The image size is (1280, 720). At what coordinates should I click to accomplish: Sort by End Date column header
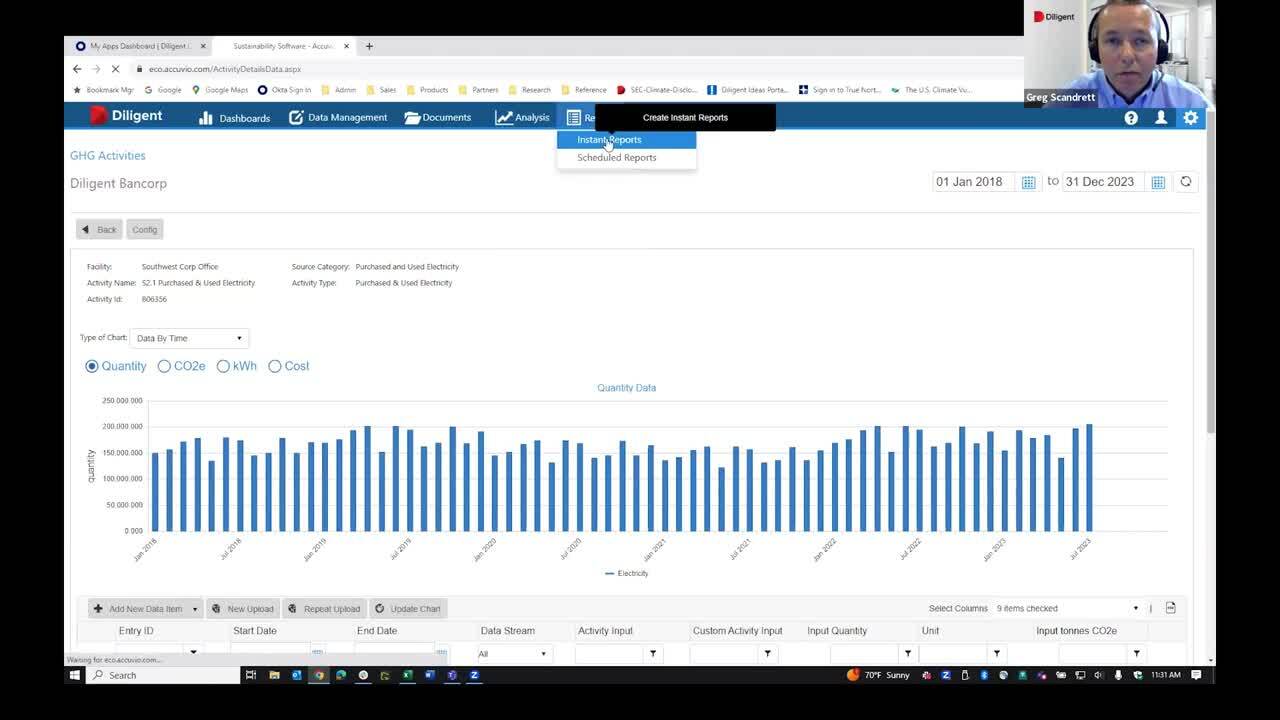tap(377, 631)
